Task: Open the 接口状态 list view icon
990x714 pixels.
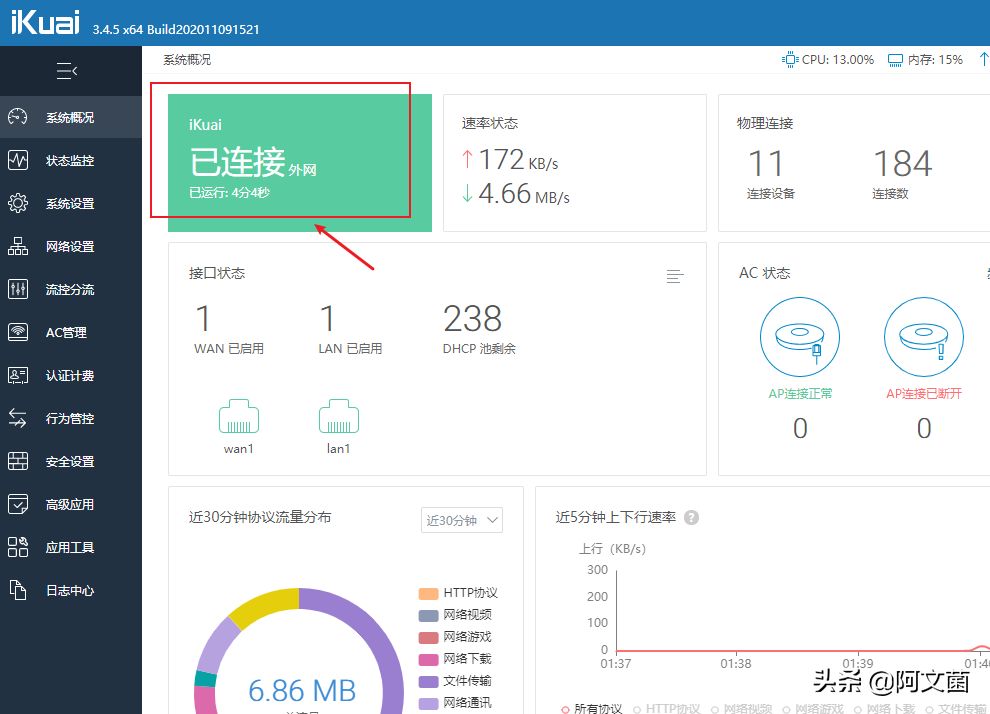Action: pos(675,276)
